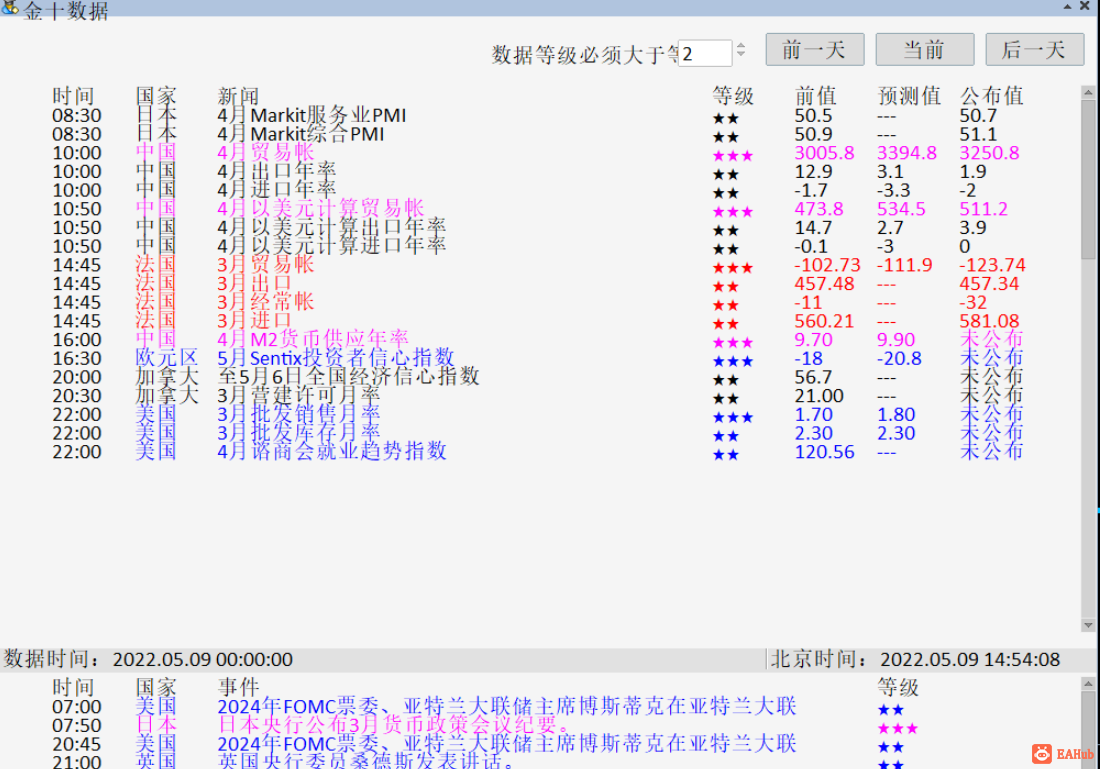Screen dimensions: 1103x769
Task: Click the 新闻 column header
Action: [x=238, y=96]
